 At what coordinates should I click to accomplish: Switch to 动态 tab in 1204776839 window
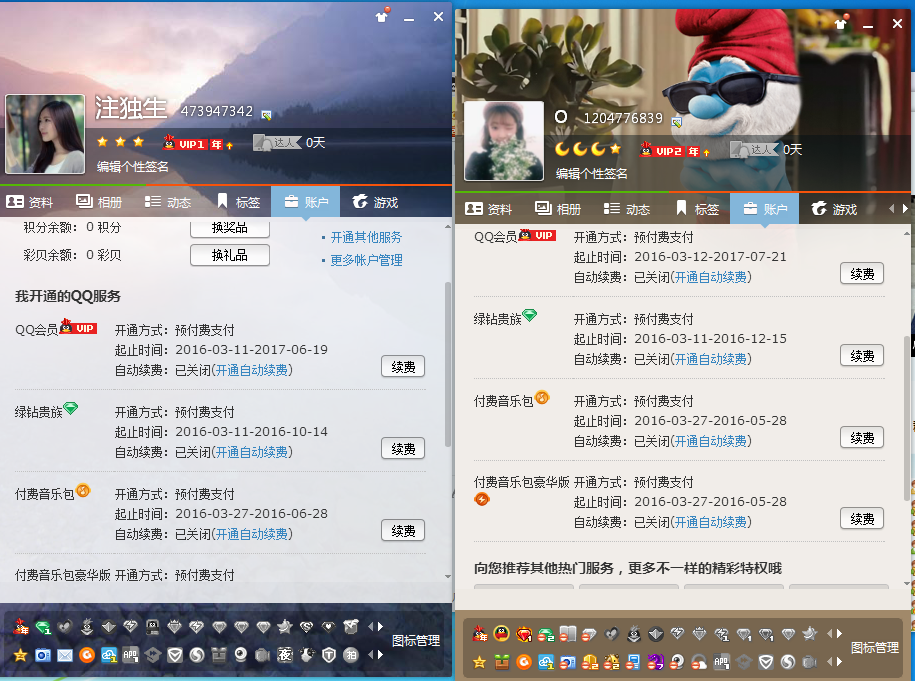pyautogui.click(x=627, y=209)
